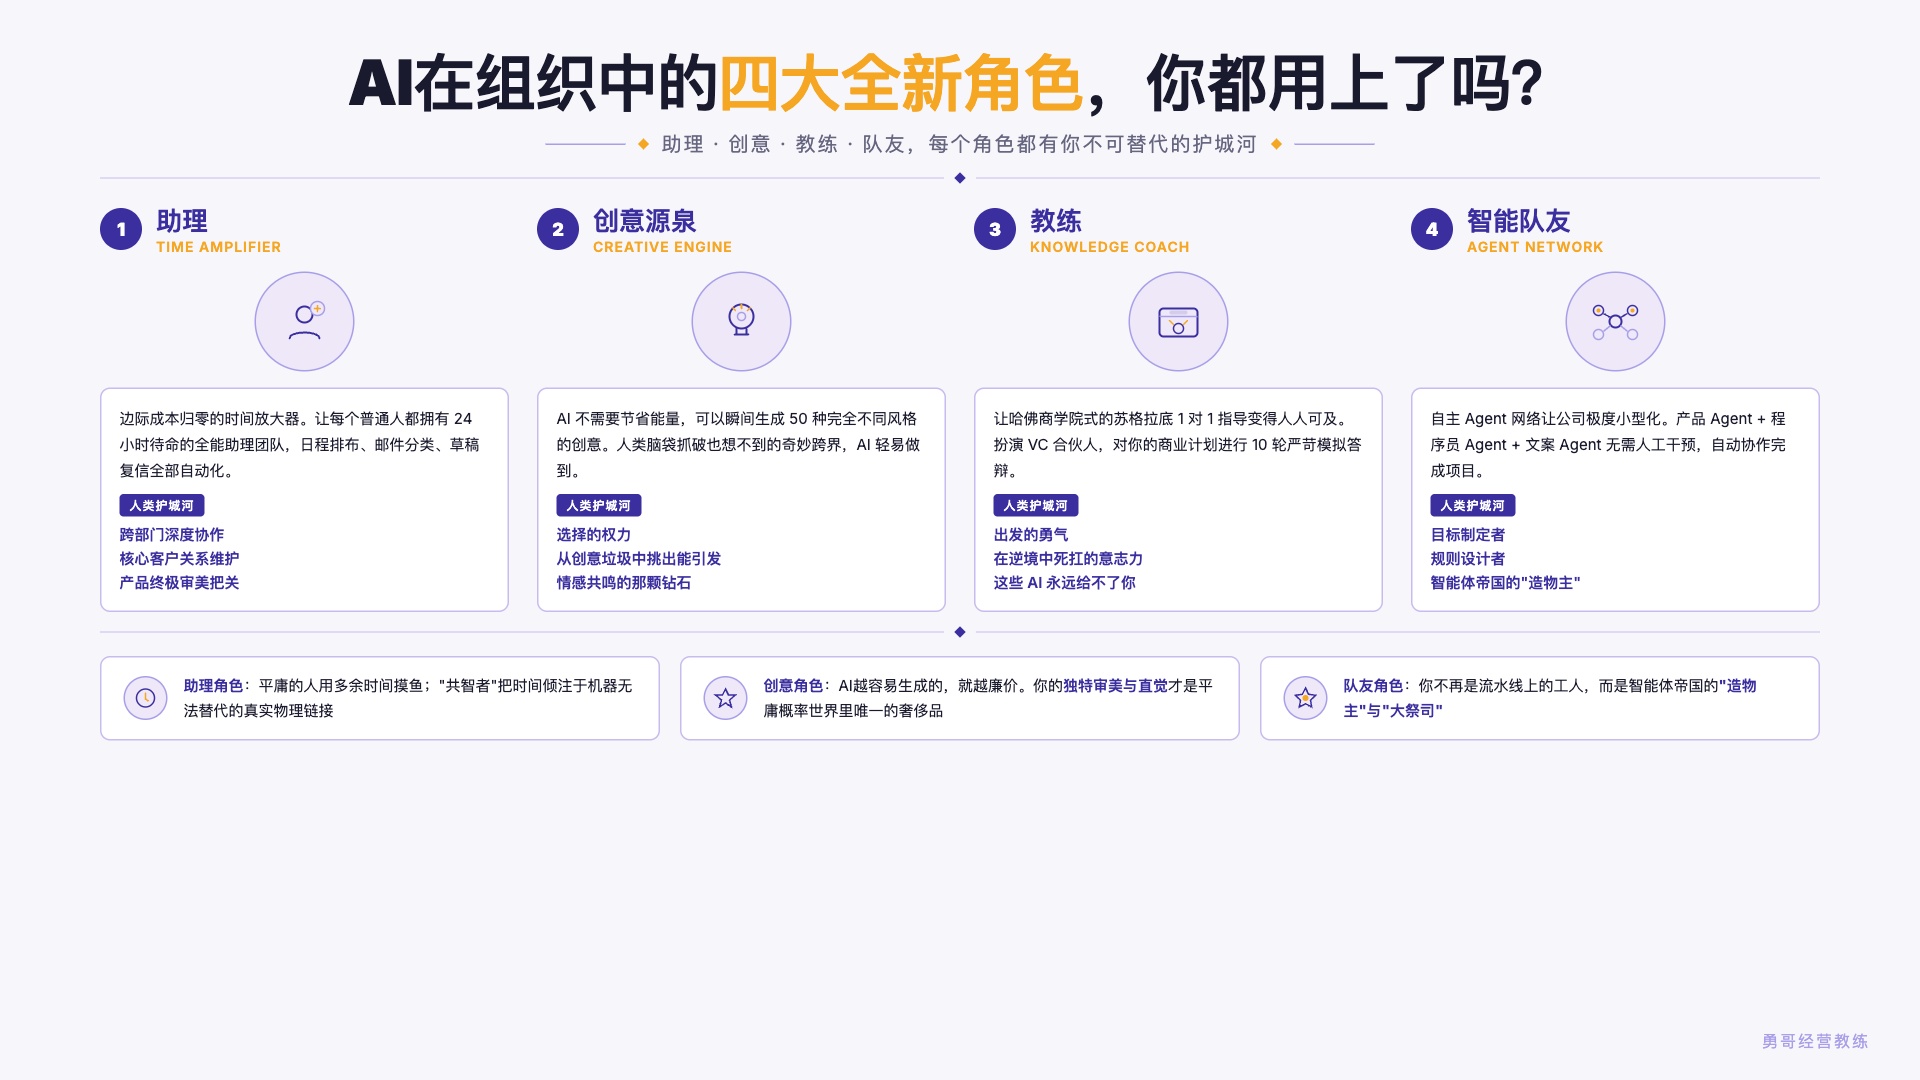Click the AGENT NETWORK subtitle
This screenshot has width=1920, height=1080.
pyautogui.click(x=1535, y=247)
